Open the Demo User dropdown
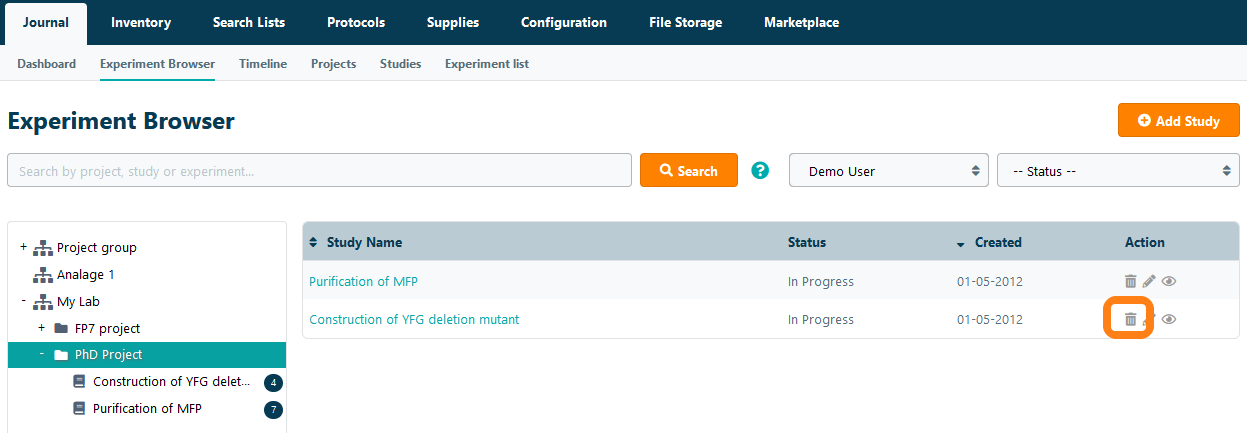Viewport: 1247px width, 433px height. 889,171
